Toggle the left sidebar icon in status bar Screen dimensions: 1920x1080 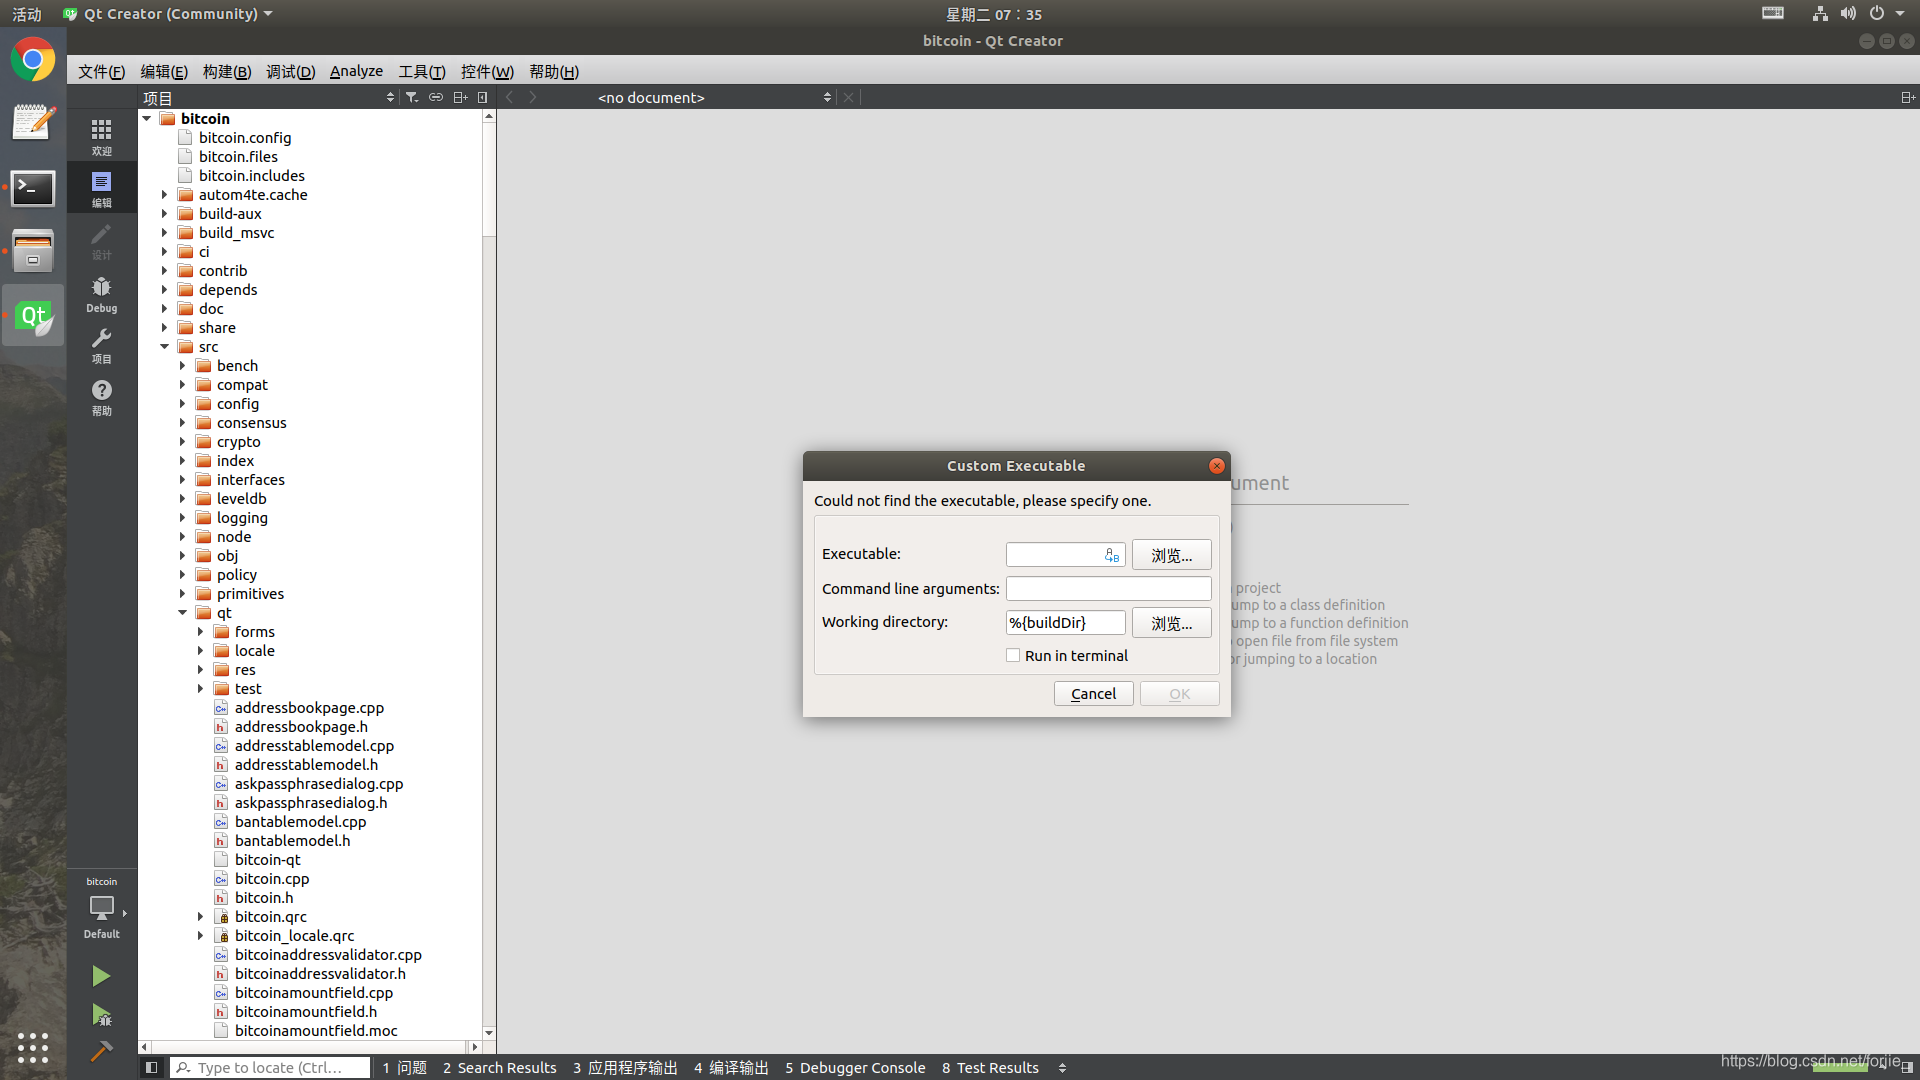coord(151,1067)
